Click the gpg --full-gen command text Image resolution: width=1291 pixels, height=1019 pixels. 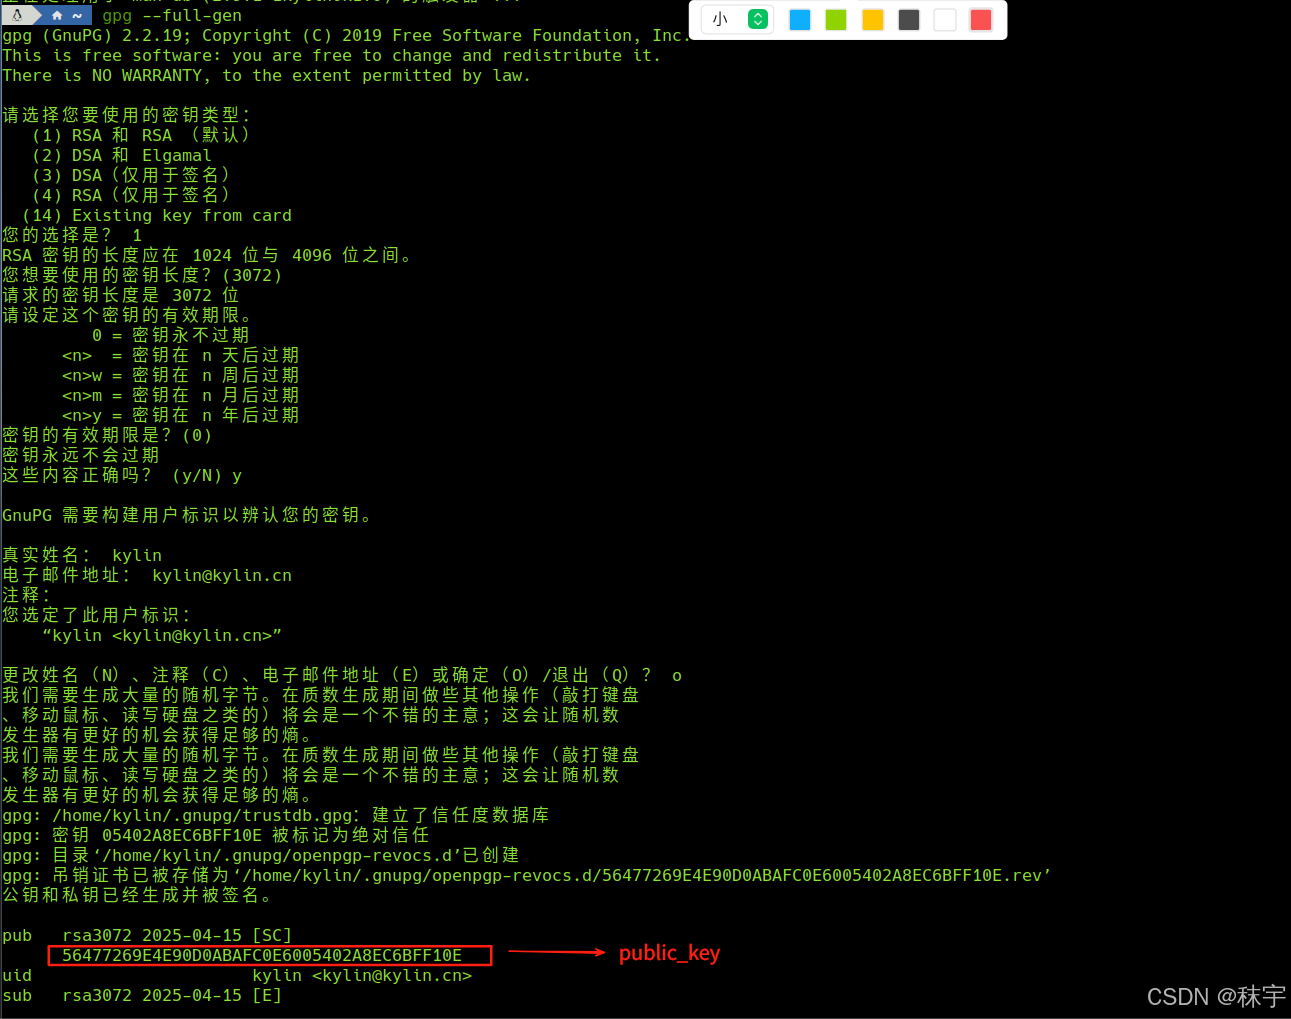click(172, 15)
